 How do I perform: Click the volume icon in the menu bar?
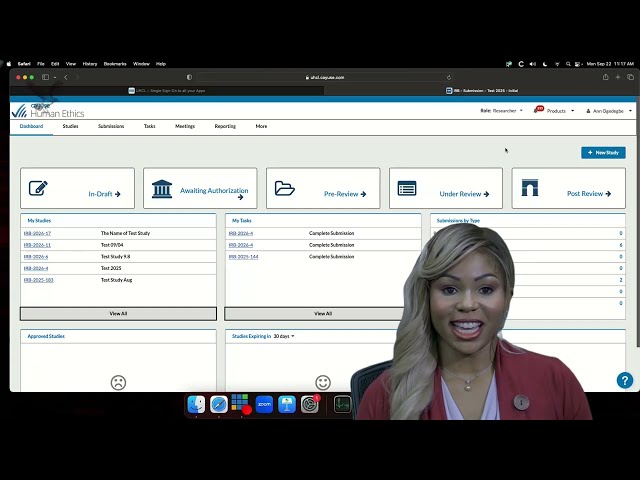point(533,64)
